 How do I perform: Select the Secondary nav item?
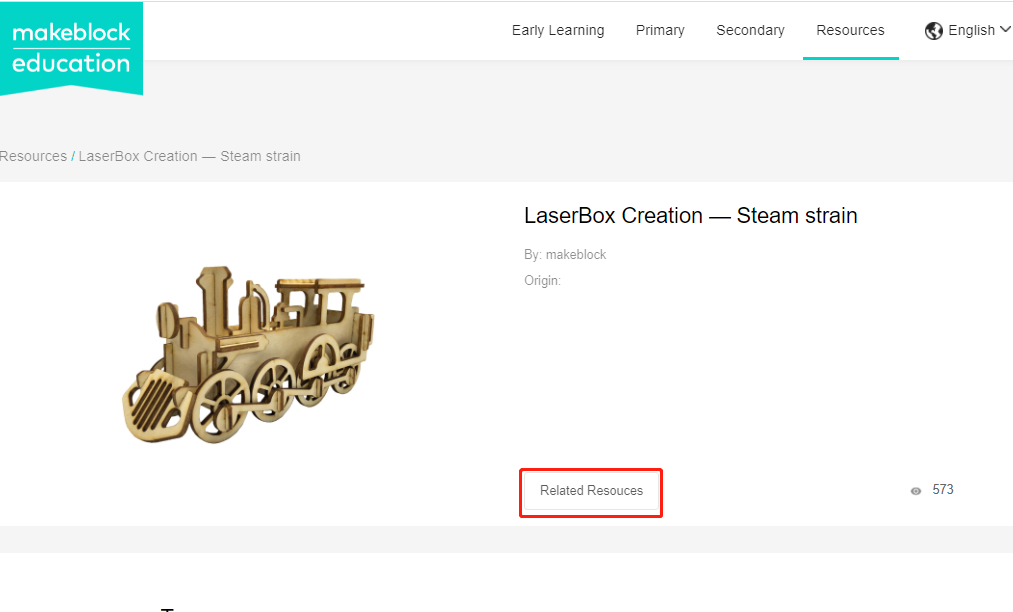(x=750, y=31)
